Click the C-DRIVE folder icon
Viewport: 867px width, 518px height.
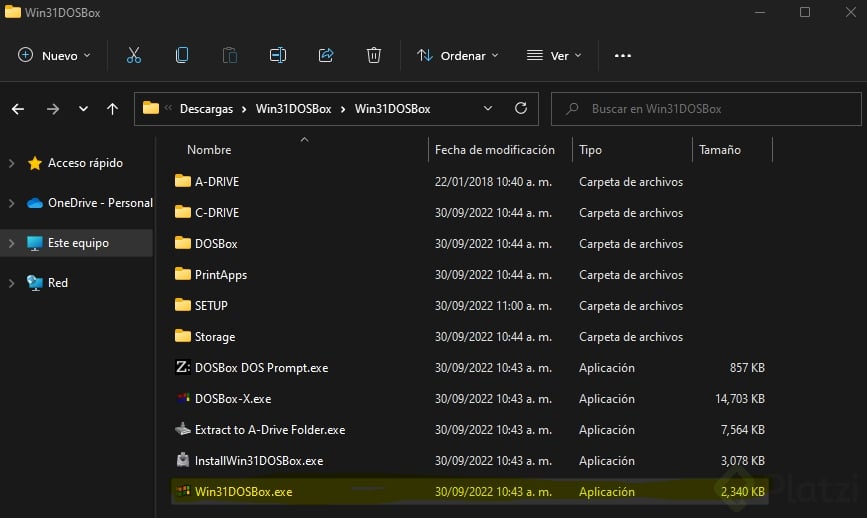[x=182, y=212]
